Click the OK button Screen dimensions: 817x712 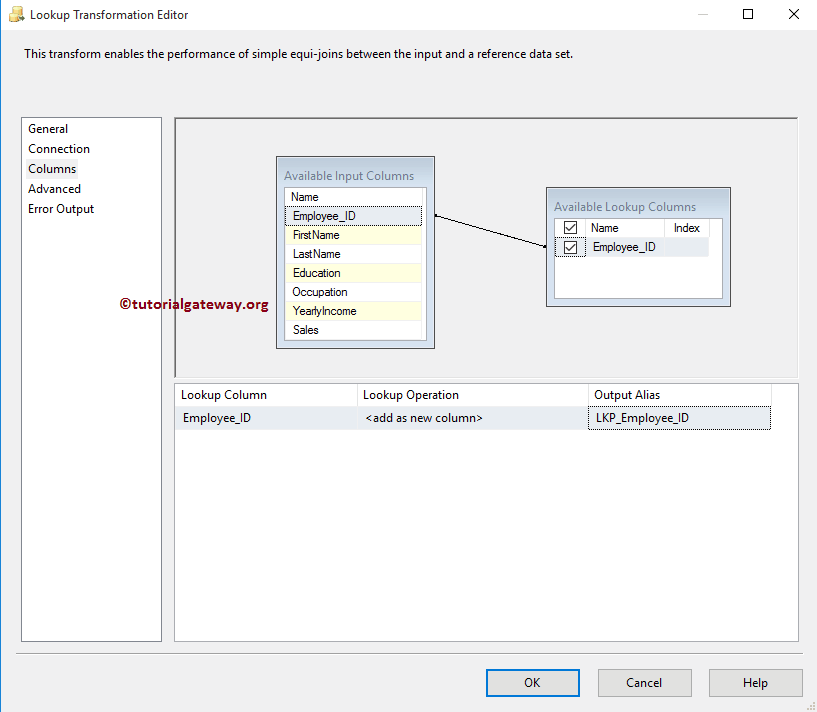coord(532,682)
